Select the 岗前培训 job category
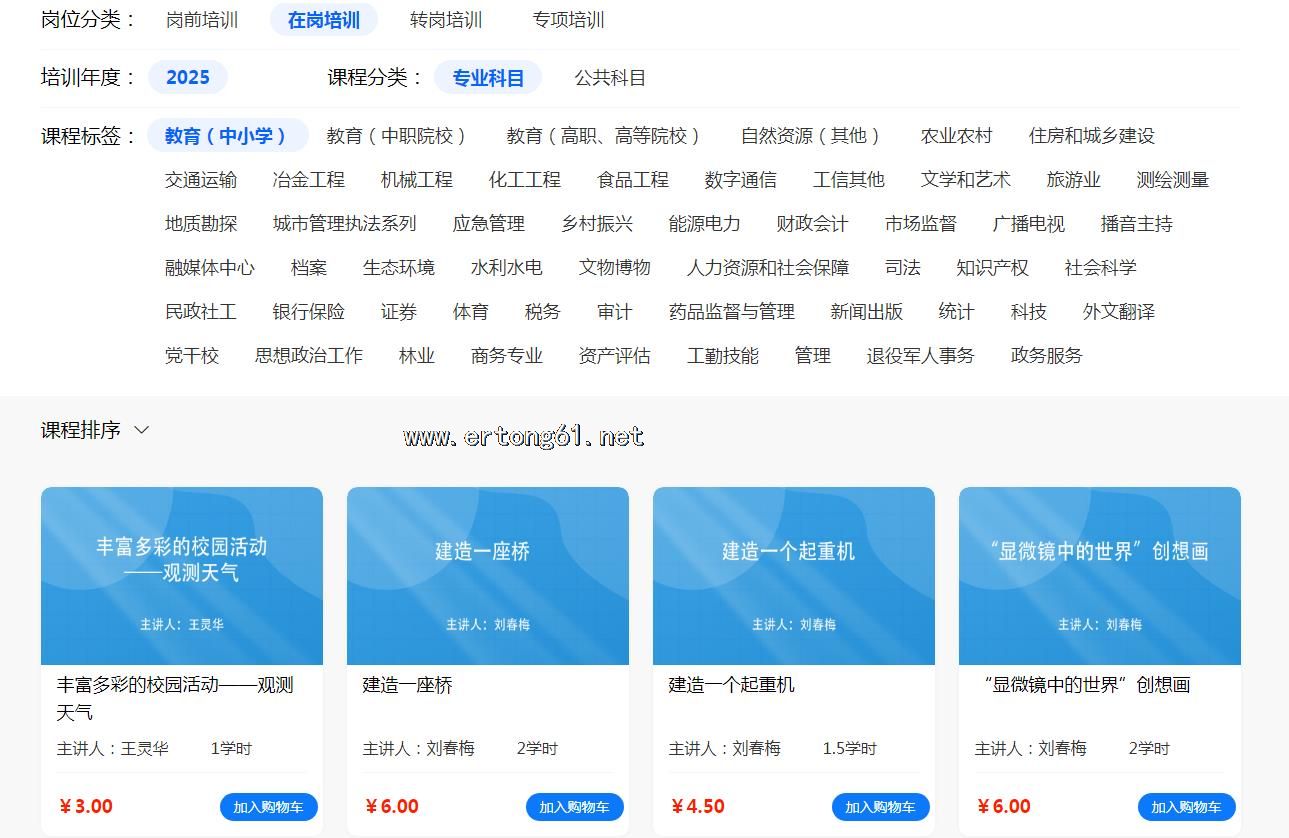1289x838 pixels. click(x=202, y=20)
